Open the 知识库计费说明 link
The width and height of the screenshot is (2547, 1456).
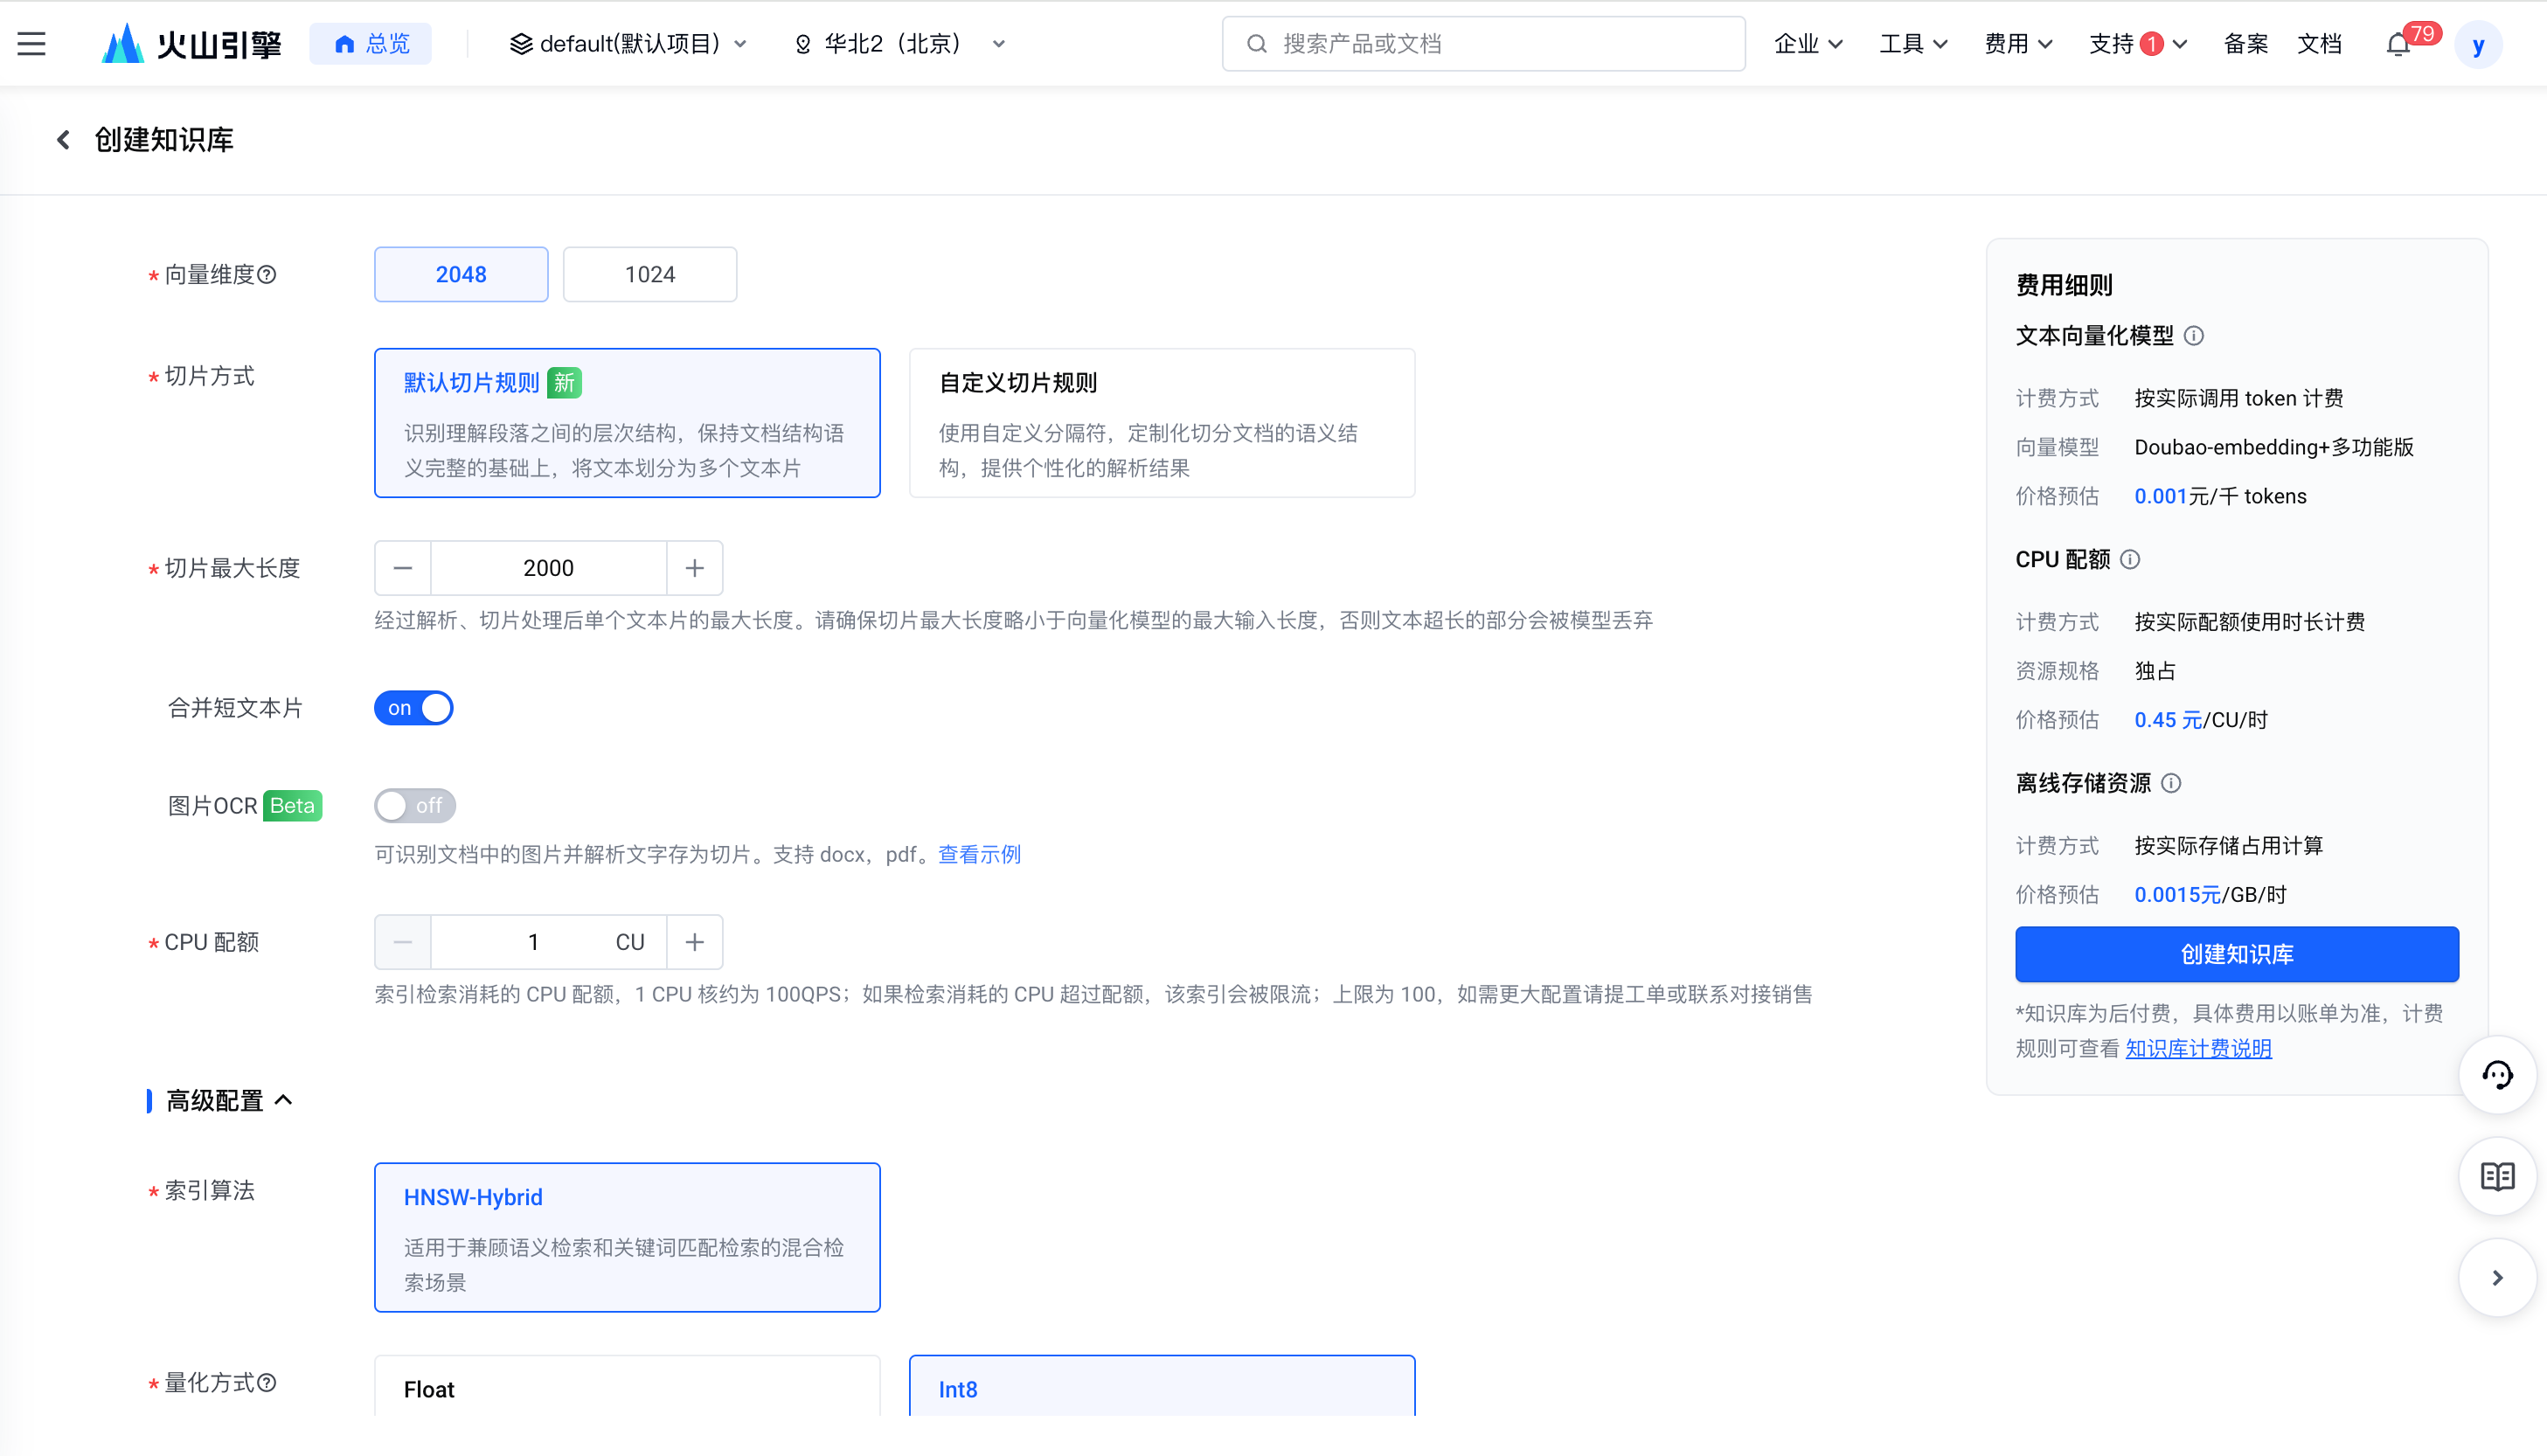coord(2198,1049)
